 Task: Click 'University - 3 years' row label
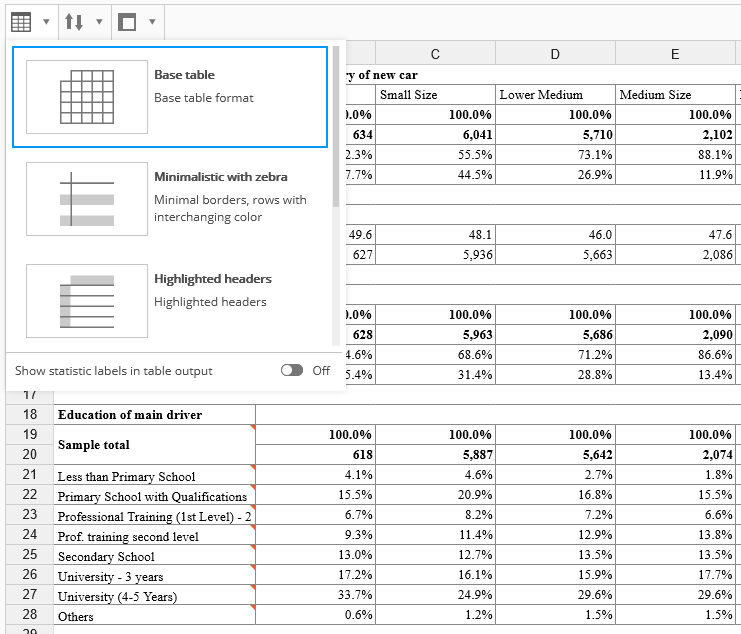click(x=155, y=574)
